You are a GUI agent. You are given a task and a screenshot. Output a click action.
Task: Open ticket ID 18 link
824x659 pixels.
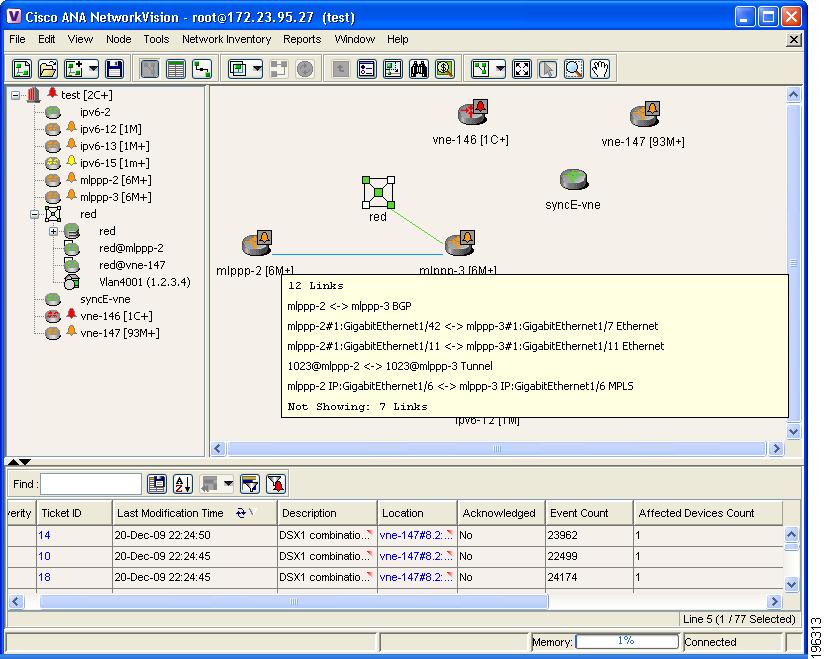click(x=44, y=578)
